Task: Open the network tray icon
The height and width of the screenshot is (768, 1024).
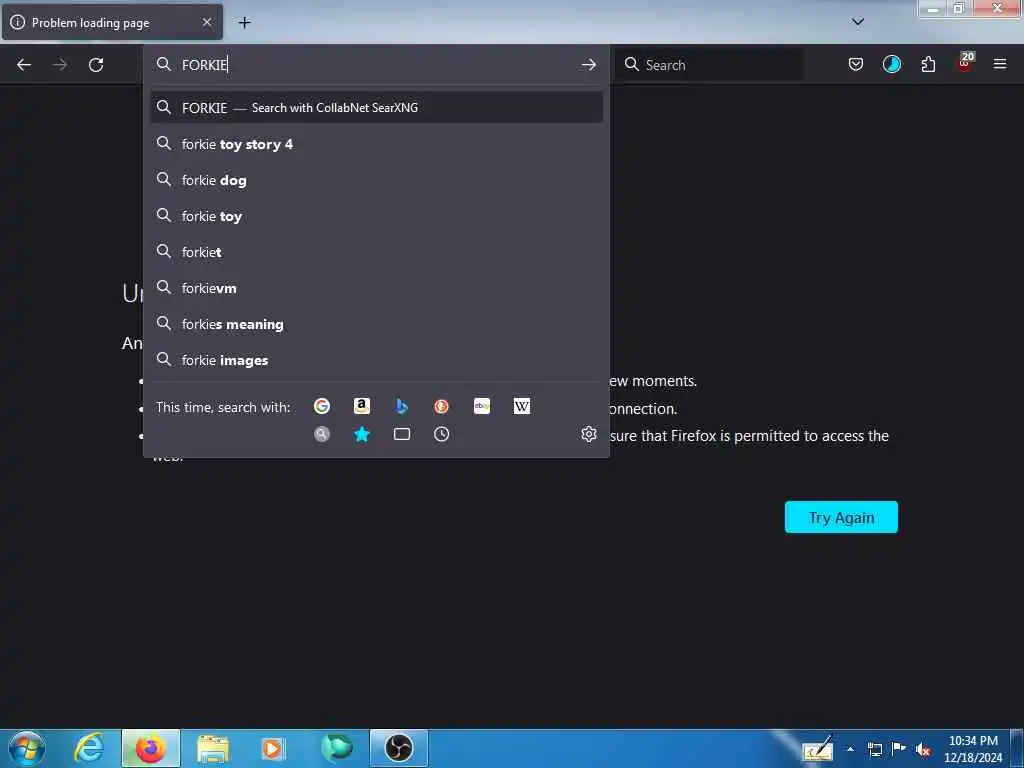Action: [x=875, y=750]
